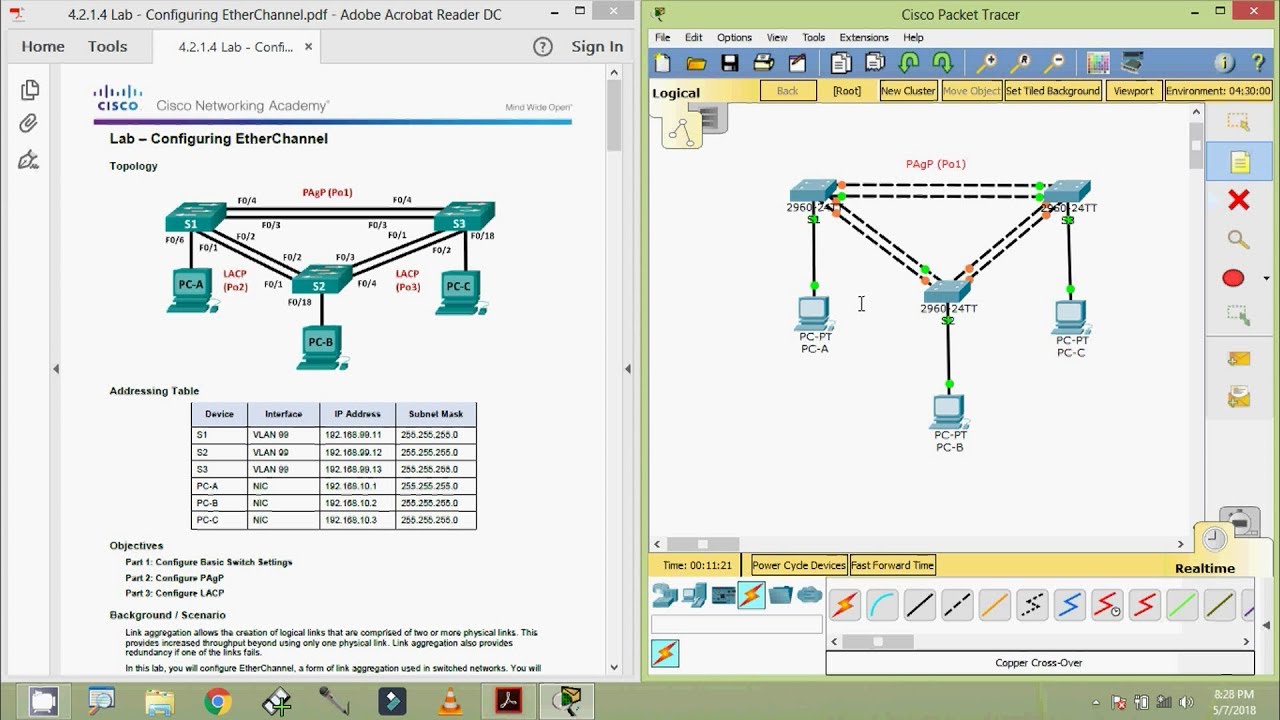The width and height of the screenshot is (1280, 720).
Task: Open Acrobat help question mark
Action: click(542, 46)
